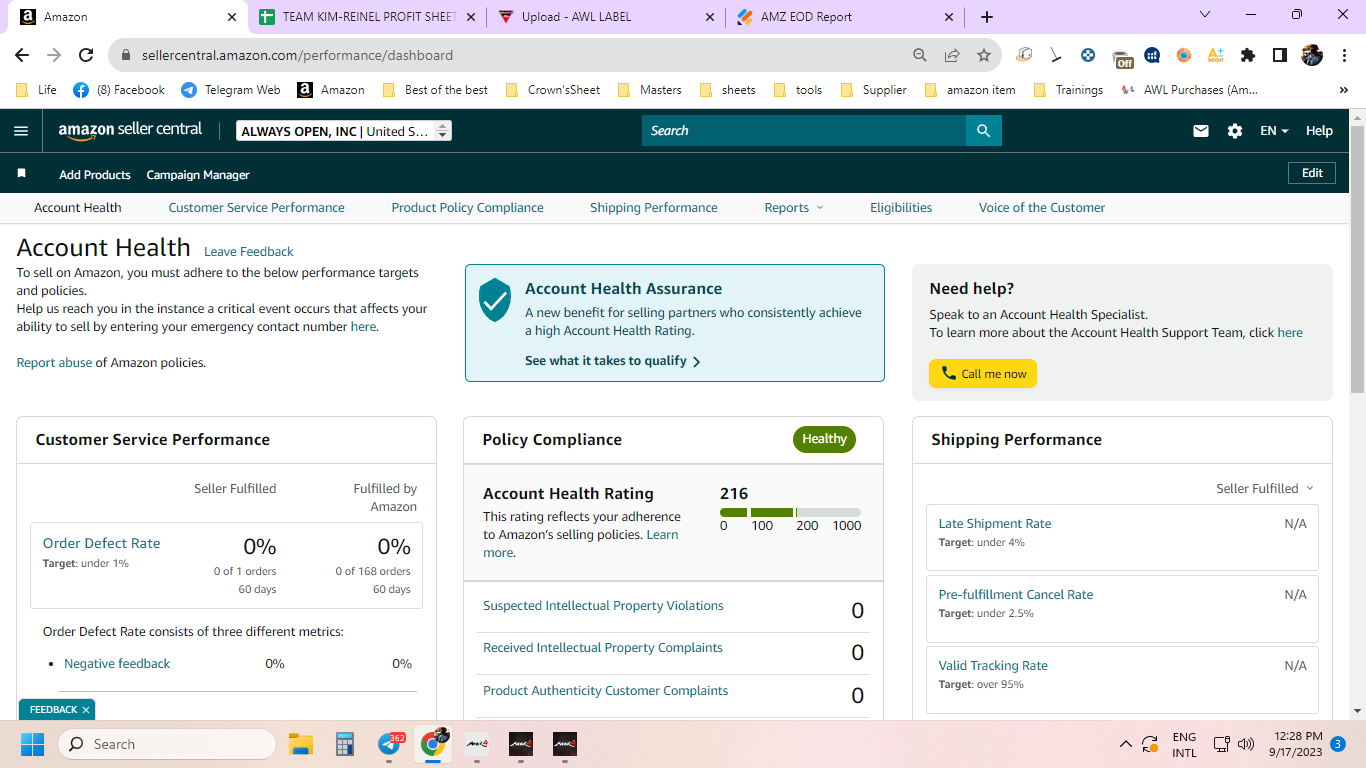This screenshot has width=1366, height=768.
Task: Show more bookmarks with the double chevron
Action: (1342, 90)
